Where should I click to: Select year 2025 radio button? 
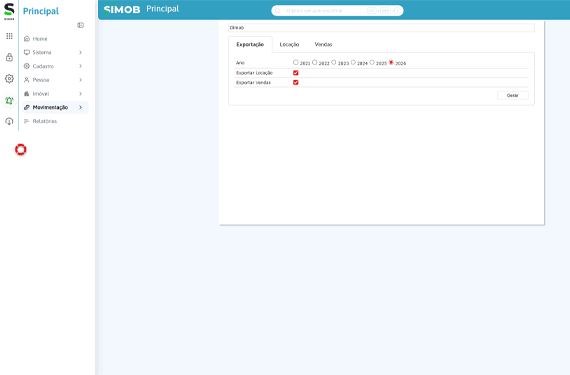pyautogui.click(x=372, y=62)
